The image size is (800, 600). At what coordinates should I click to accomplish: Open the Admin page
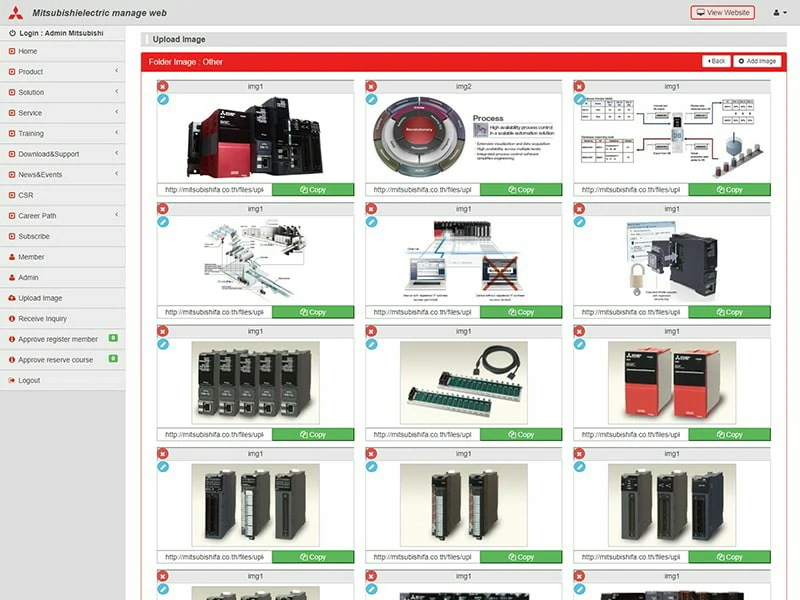tap(63, 278)
